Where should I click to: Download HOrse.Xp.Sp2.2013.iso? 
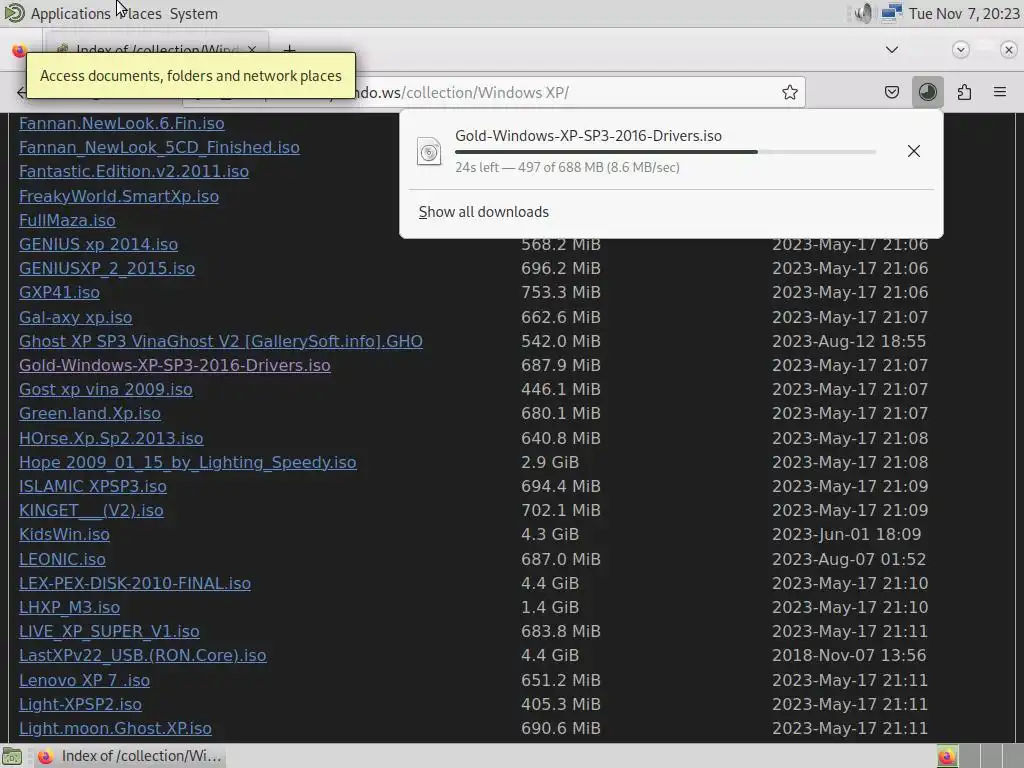click(111, 438)
